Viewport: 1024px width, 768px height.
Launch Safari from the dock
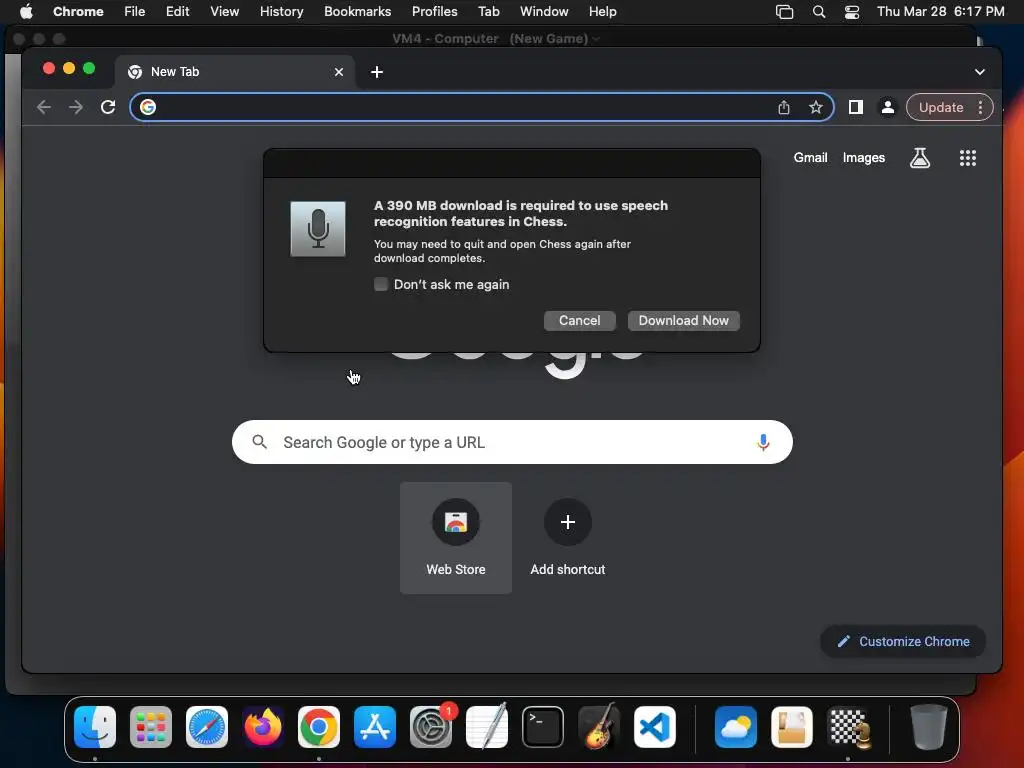click(x=207, y=727)
